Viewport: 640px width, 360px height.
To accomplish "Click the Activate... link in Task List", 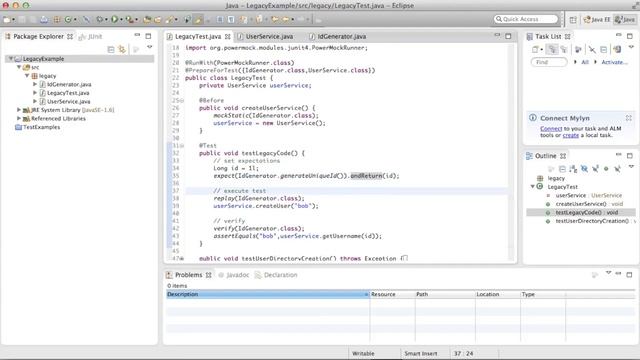I will pos(614,62).
